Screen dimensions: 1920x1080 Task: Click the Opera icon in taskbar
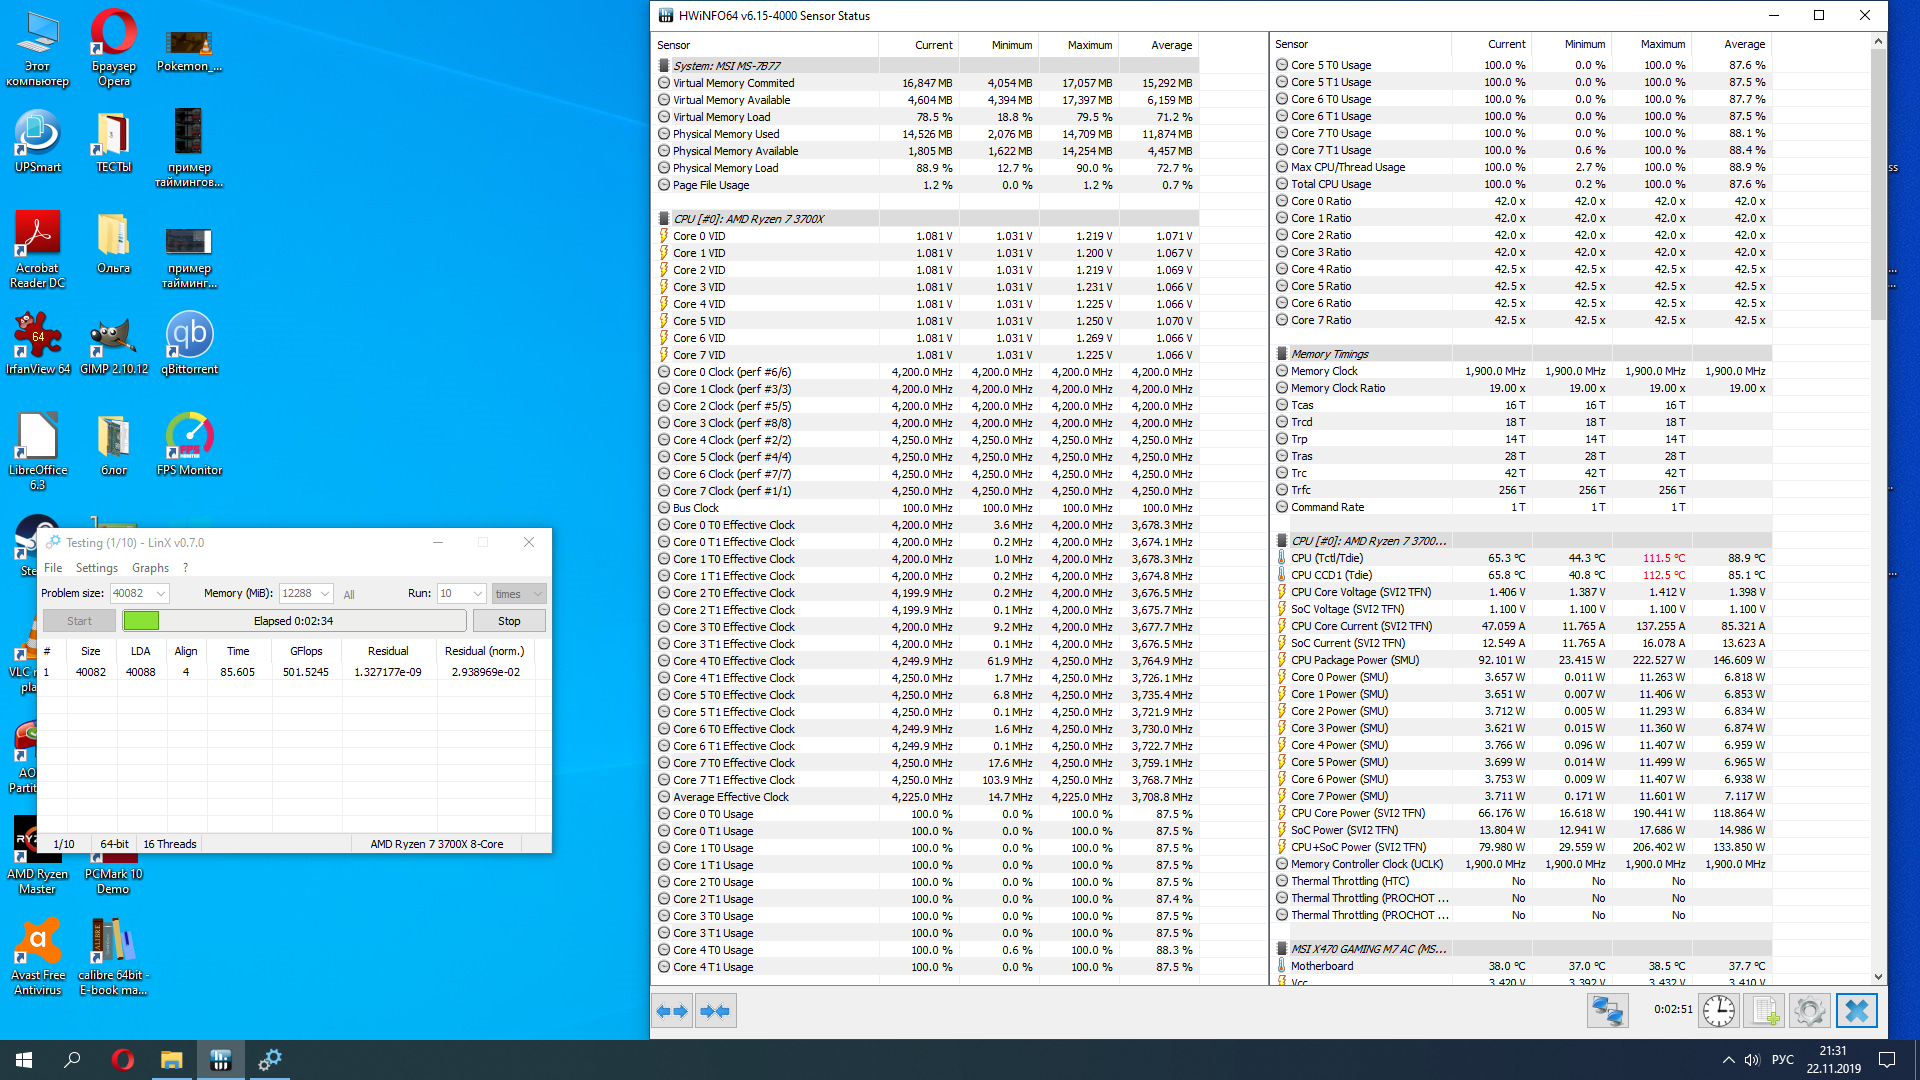123,1059
